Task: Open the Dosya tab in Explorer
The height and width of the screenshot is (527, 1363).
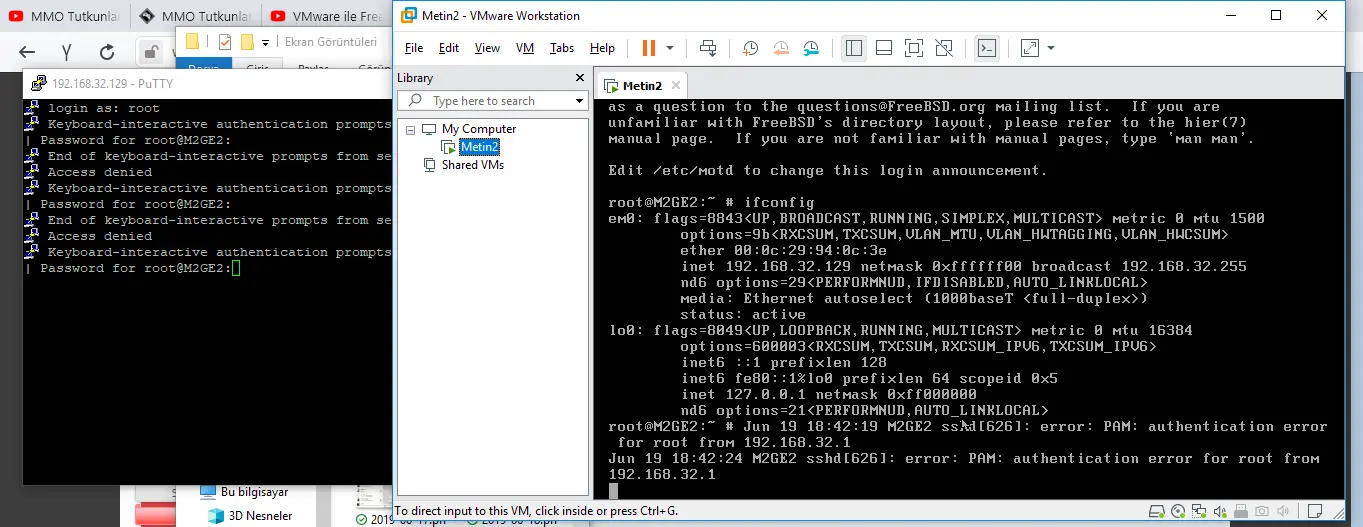Action: [204, 65]
